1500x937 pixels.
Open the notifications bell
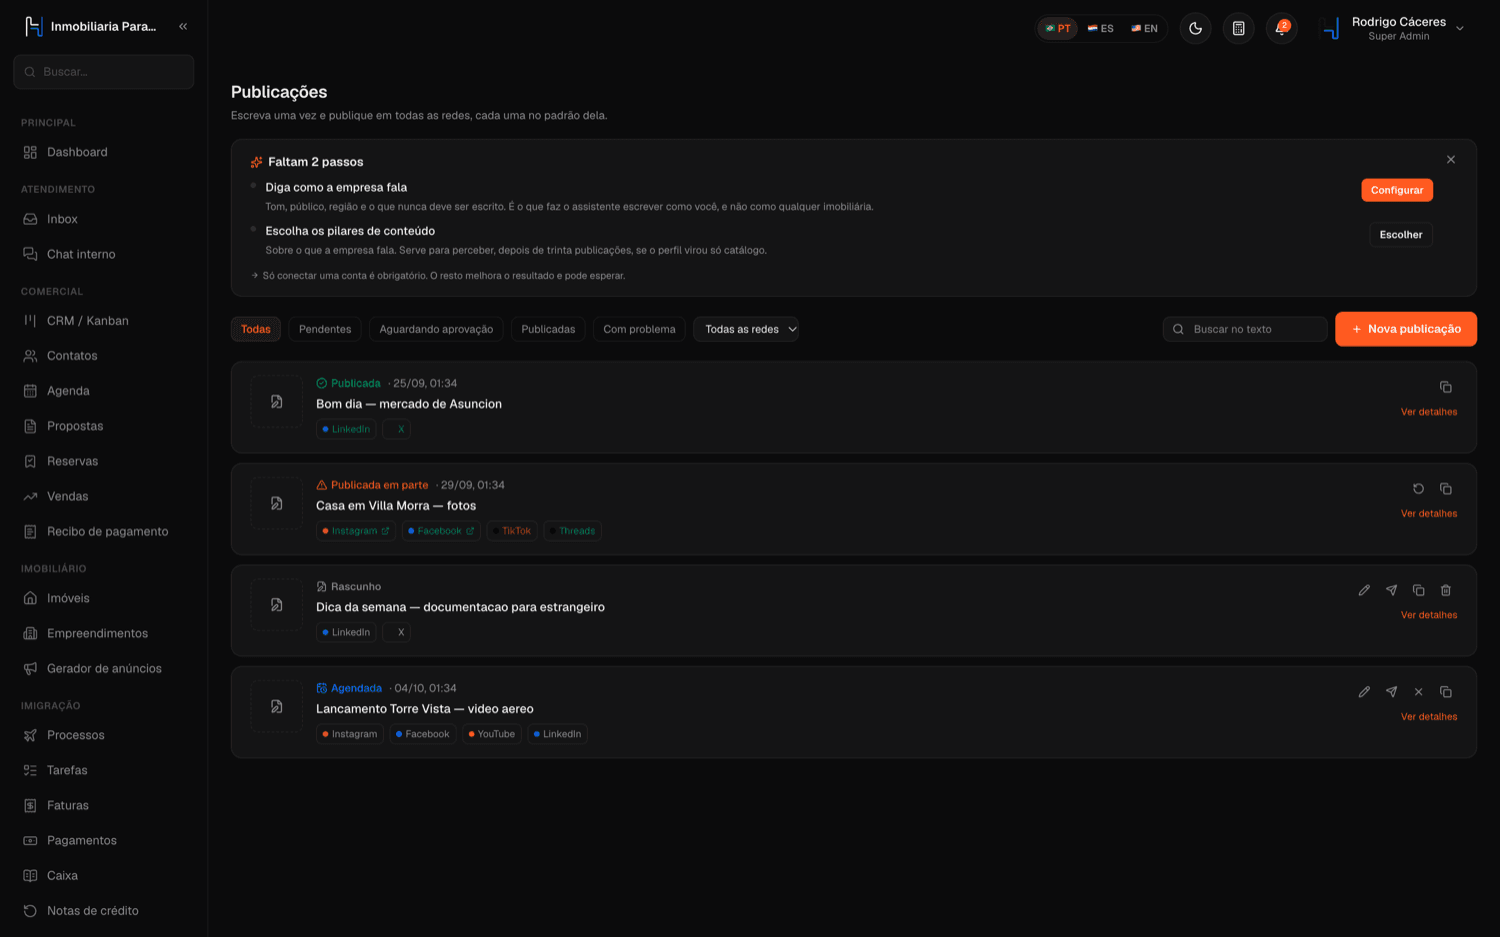(x=1281, y=28)
